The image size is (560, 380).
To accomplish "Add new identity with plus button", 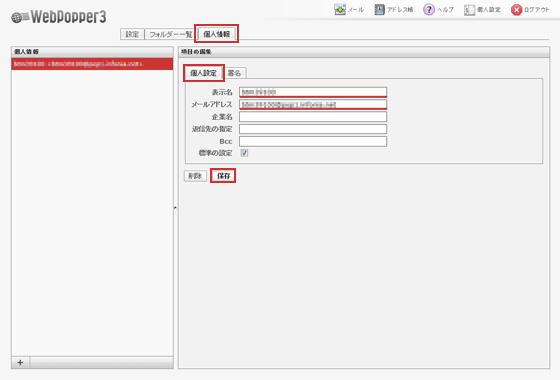I will click(x=20, y=362).
